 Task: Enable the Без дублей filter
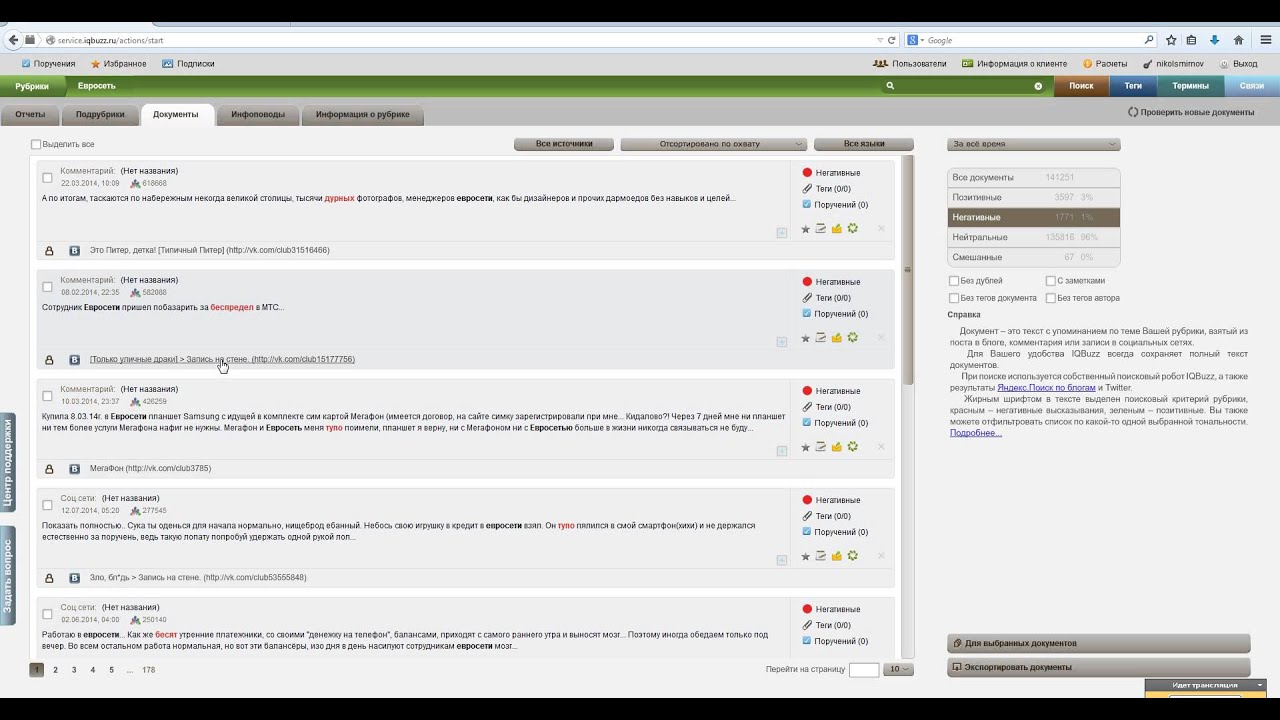(954, 281)
